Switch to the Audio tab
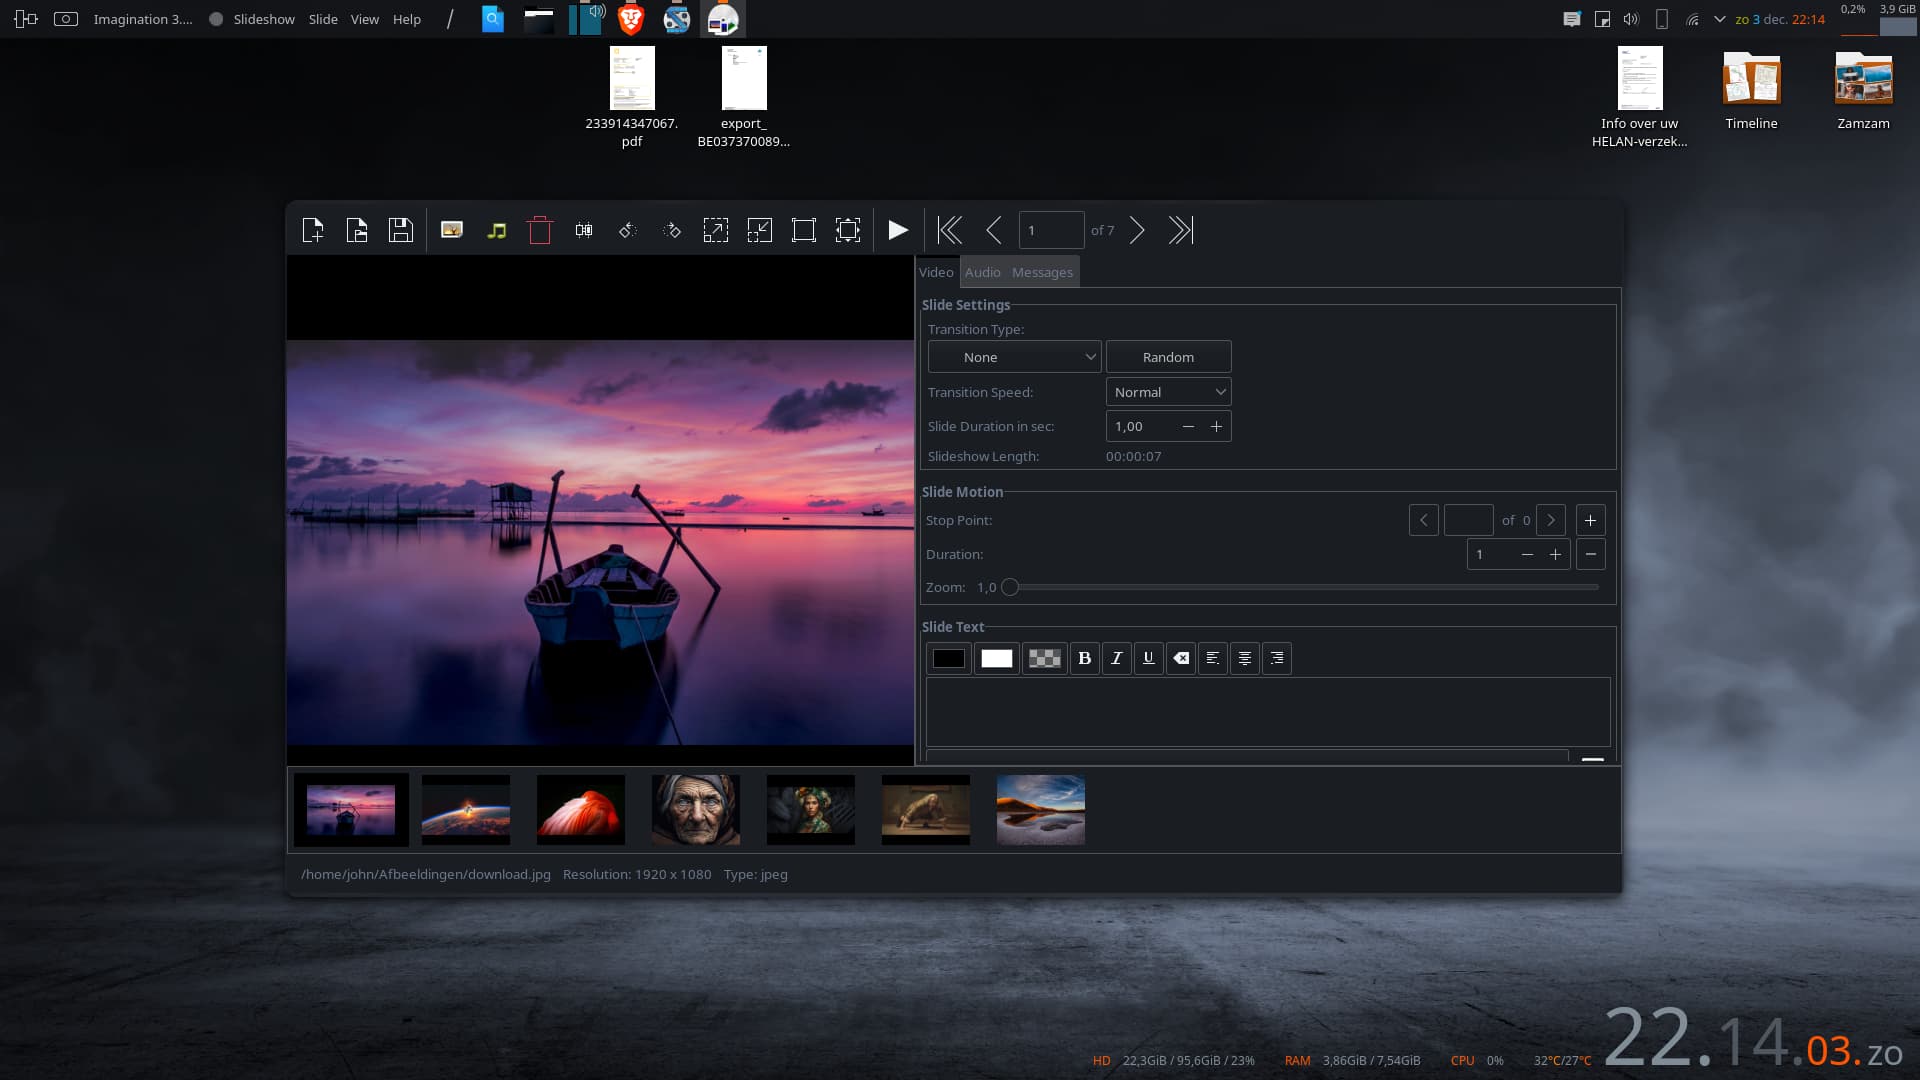Viewport: 1920px width, 1080px height. (x=982, y=272)
